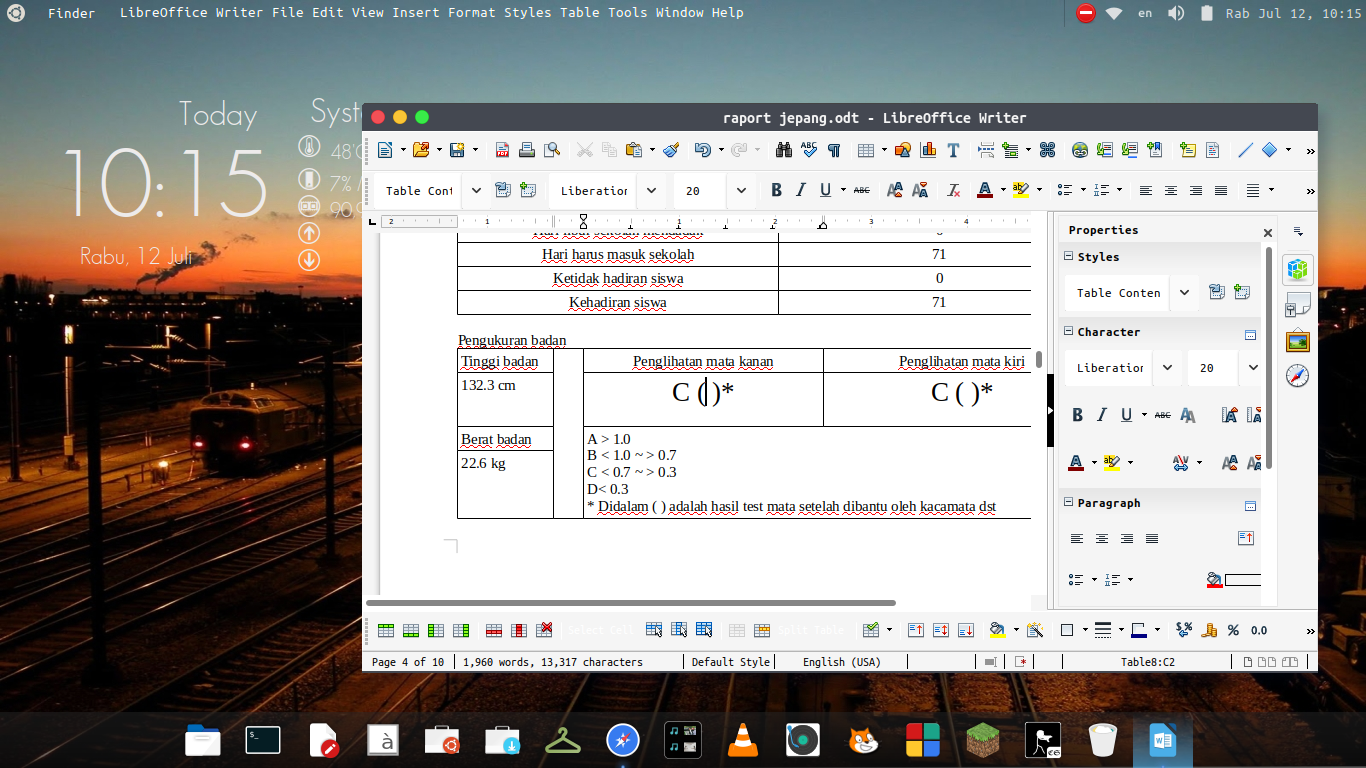
Task: Open the Navigator deck in the sidebar
Action: (x=1297, y=378)
